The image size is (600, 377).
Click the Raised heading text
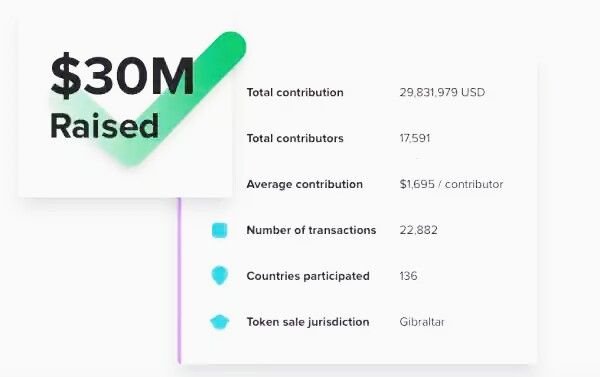[x=104, y=126]
